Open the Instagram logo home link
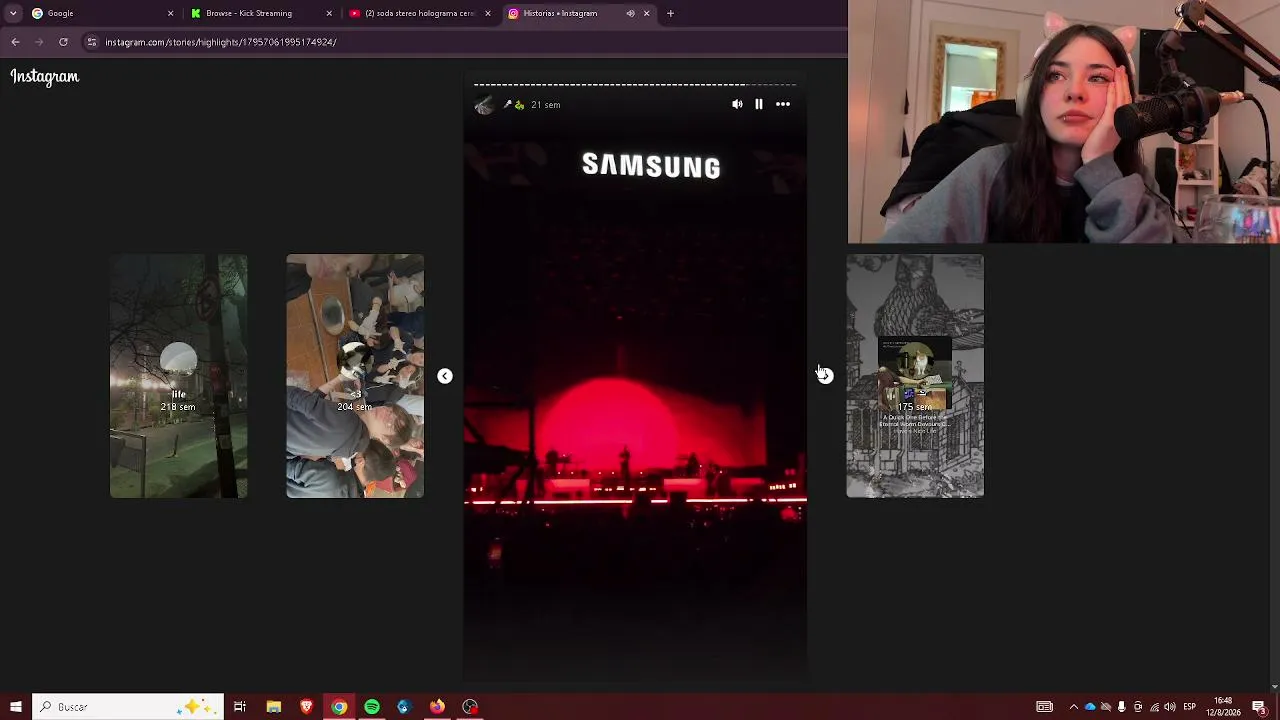1280x720 pixels. [45, 77]
